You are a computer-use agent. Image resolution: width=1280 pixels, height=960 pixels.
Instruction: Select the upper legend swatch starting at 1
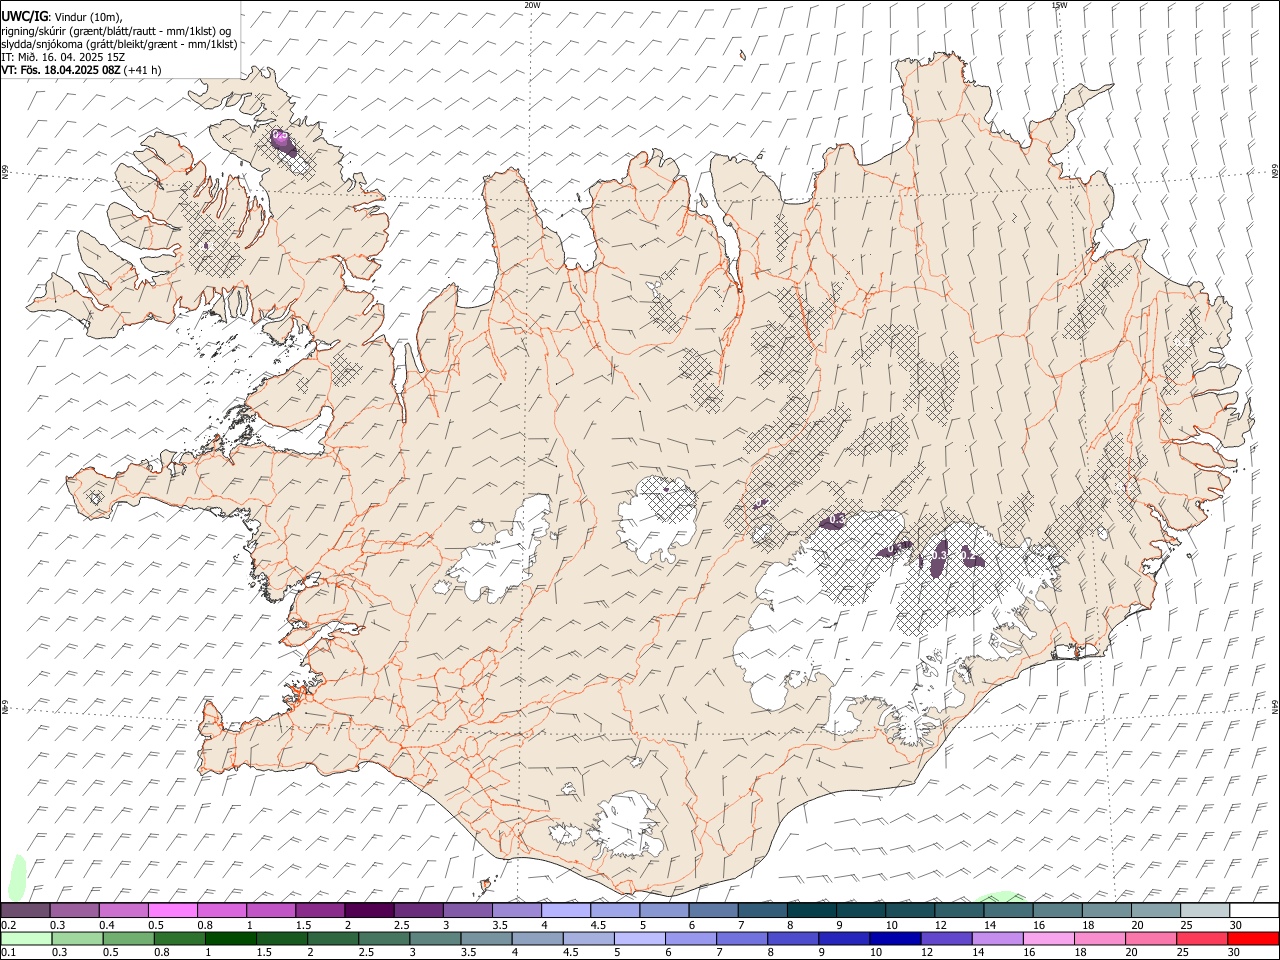(271, 910)
